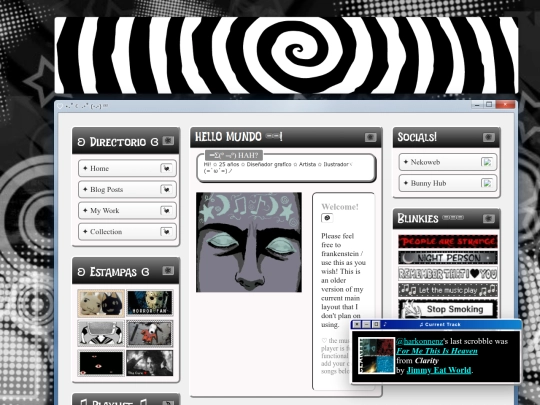Click the heart icon beside Collection
This screenshot has height=405, width=540.
(166, 231)
